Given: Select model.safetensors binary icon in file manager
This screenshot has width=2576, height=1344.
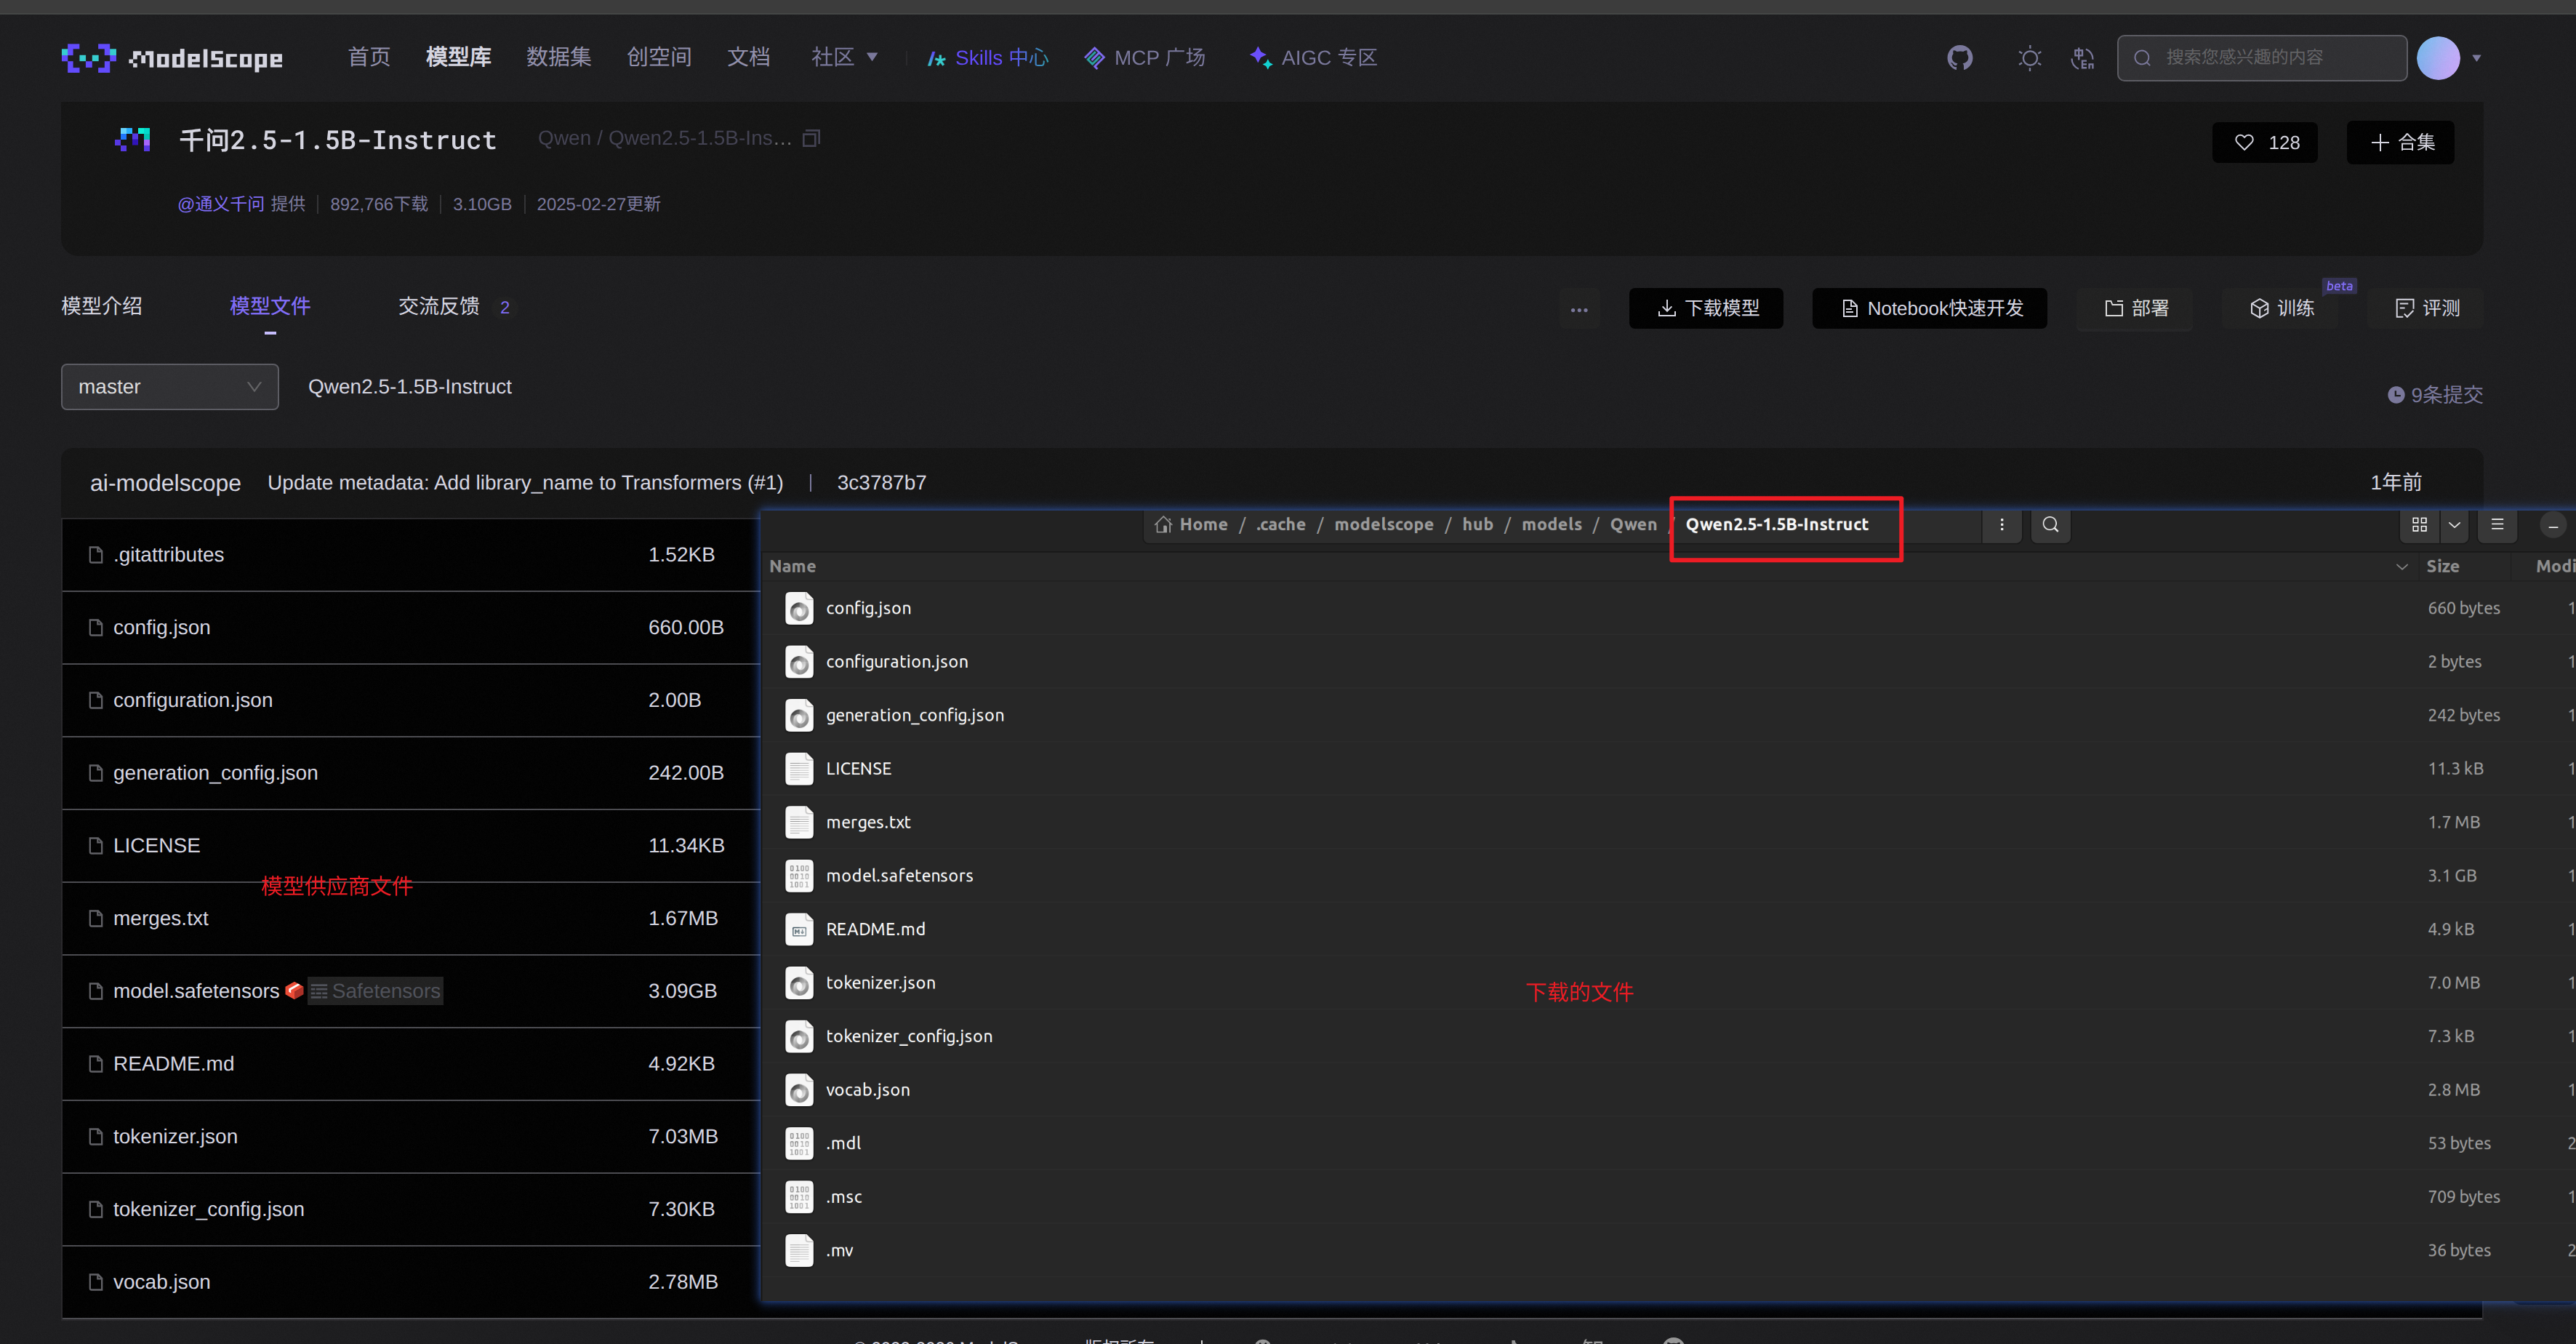Looking at the screenshot, I should click(799, 876).
